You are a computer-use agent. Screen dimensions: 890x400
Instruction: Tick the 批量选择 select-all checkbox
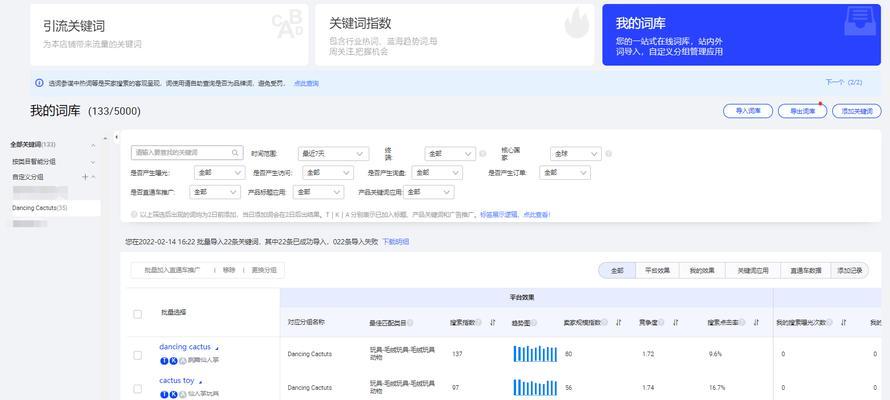pos(137,314)
